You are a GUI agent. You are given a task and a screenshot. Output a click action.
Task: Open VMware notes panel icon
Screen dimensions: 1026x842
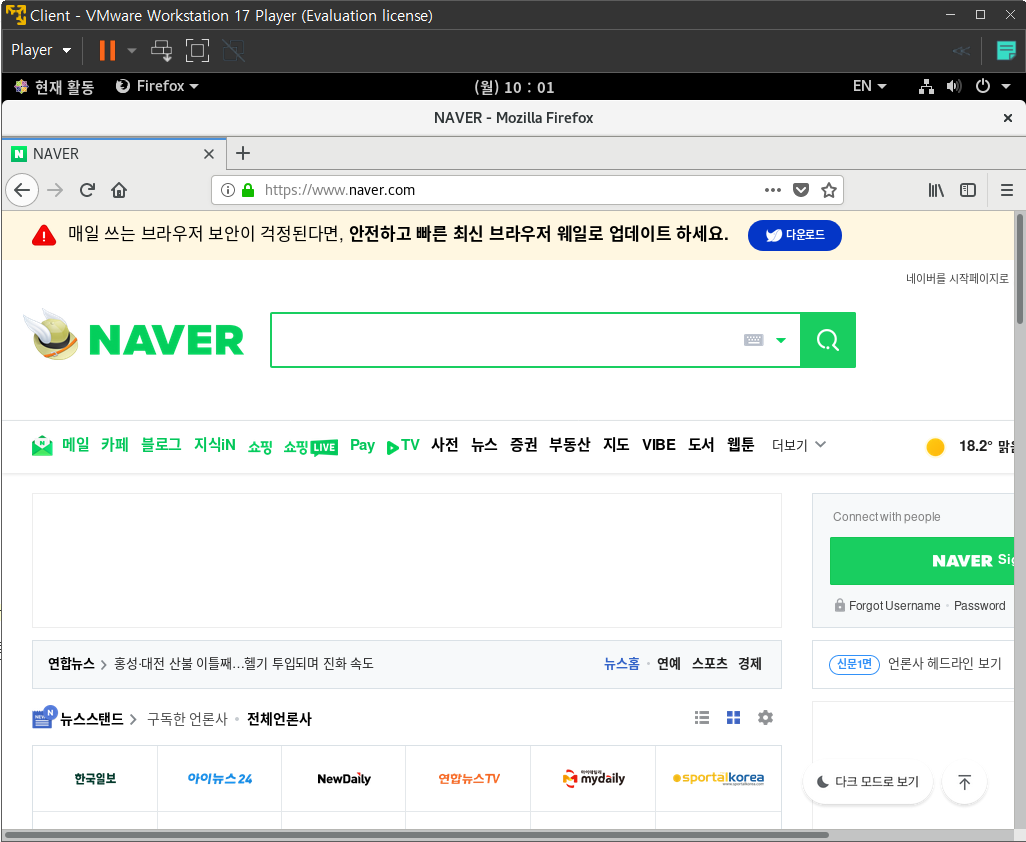pyautogui.click(x=1006, y=50)
